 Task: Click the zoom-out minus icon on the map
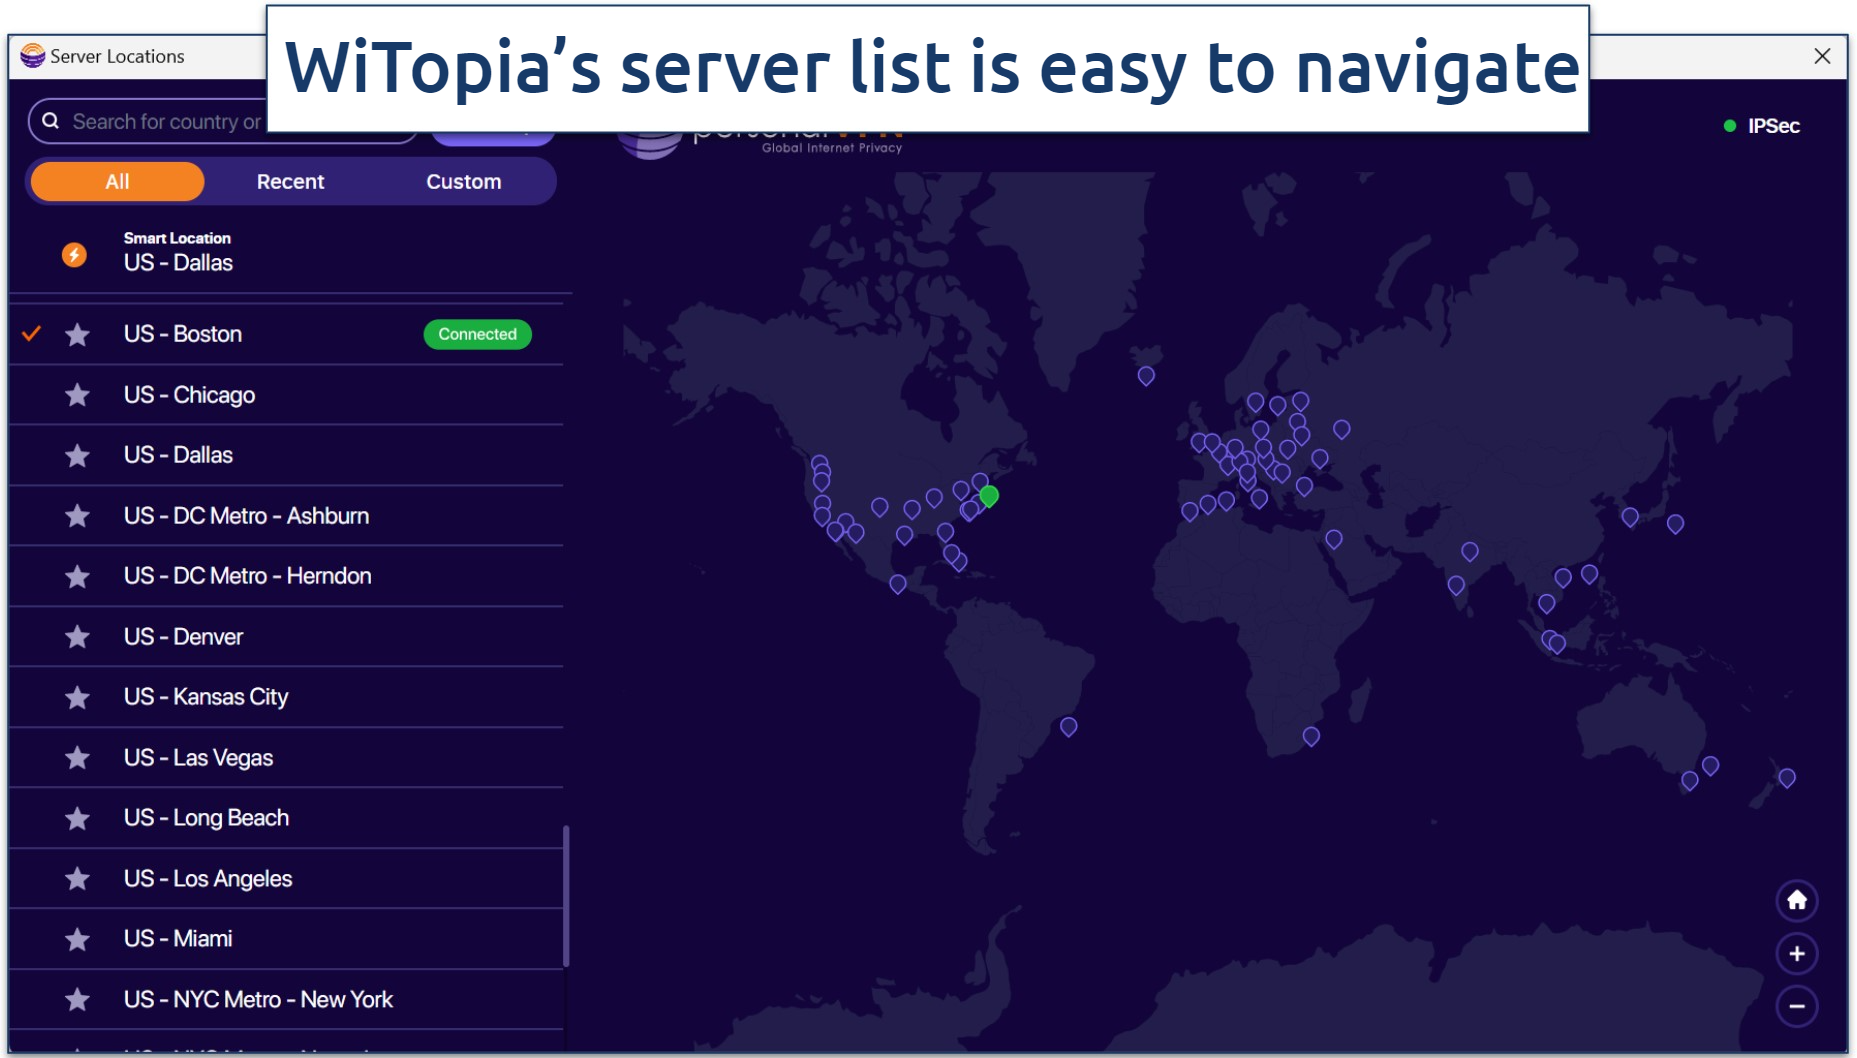pyautogui.click(x=1796, y=1007)
